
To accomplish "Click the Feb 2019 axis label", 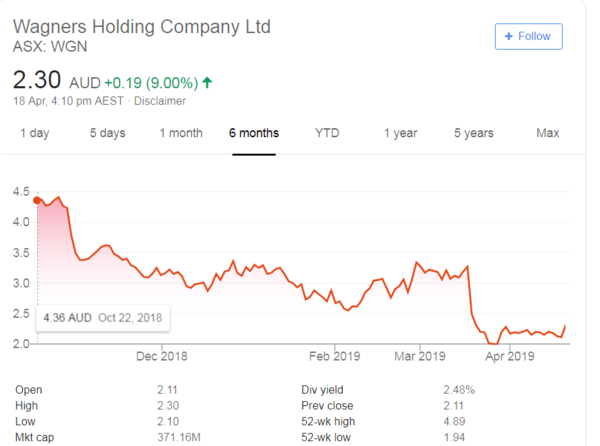I will [333, 355].
